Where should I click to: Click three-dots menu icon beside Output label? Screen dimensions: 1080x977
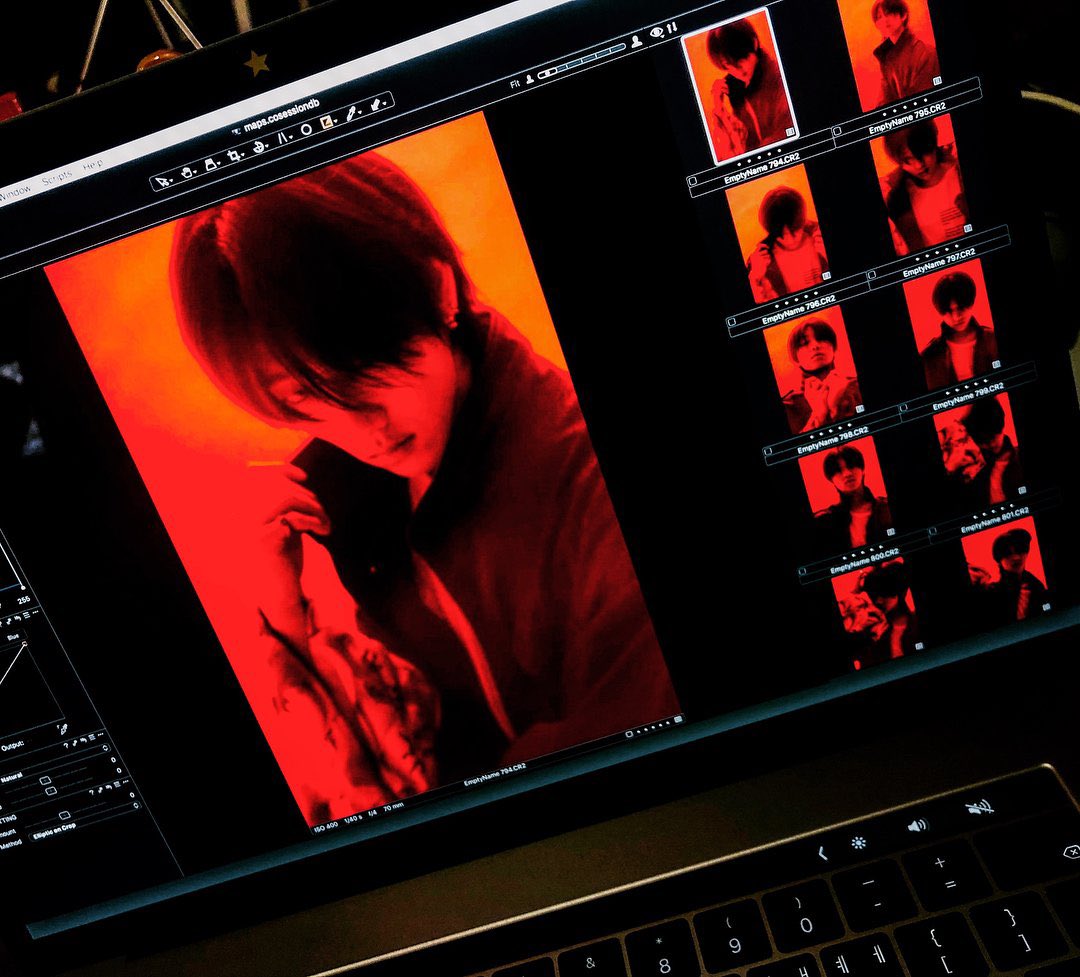click(101, 734)
